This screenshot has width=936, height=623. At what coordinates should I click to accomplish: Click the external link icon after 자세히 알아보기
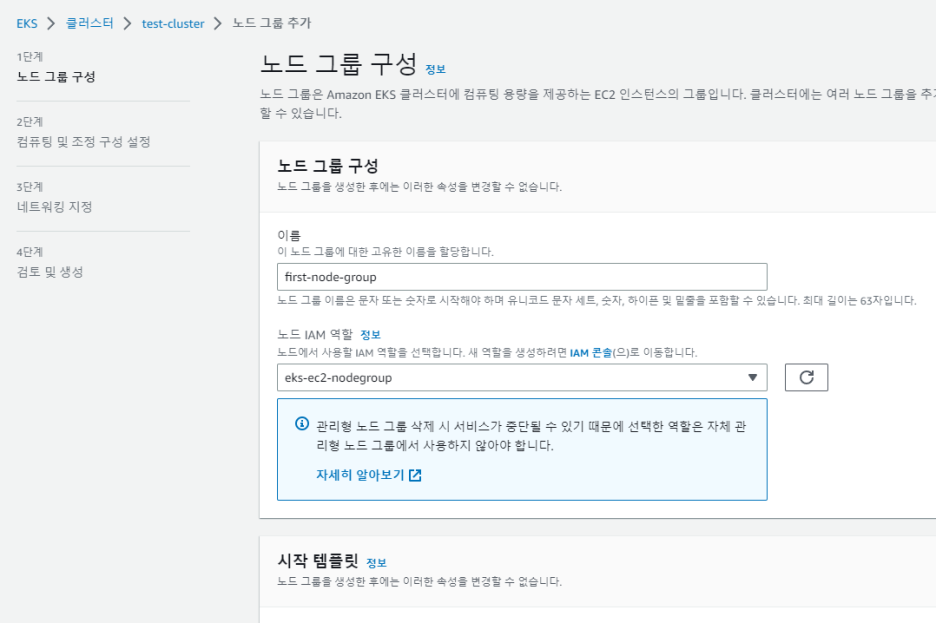coord(415,476)
